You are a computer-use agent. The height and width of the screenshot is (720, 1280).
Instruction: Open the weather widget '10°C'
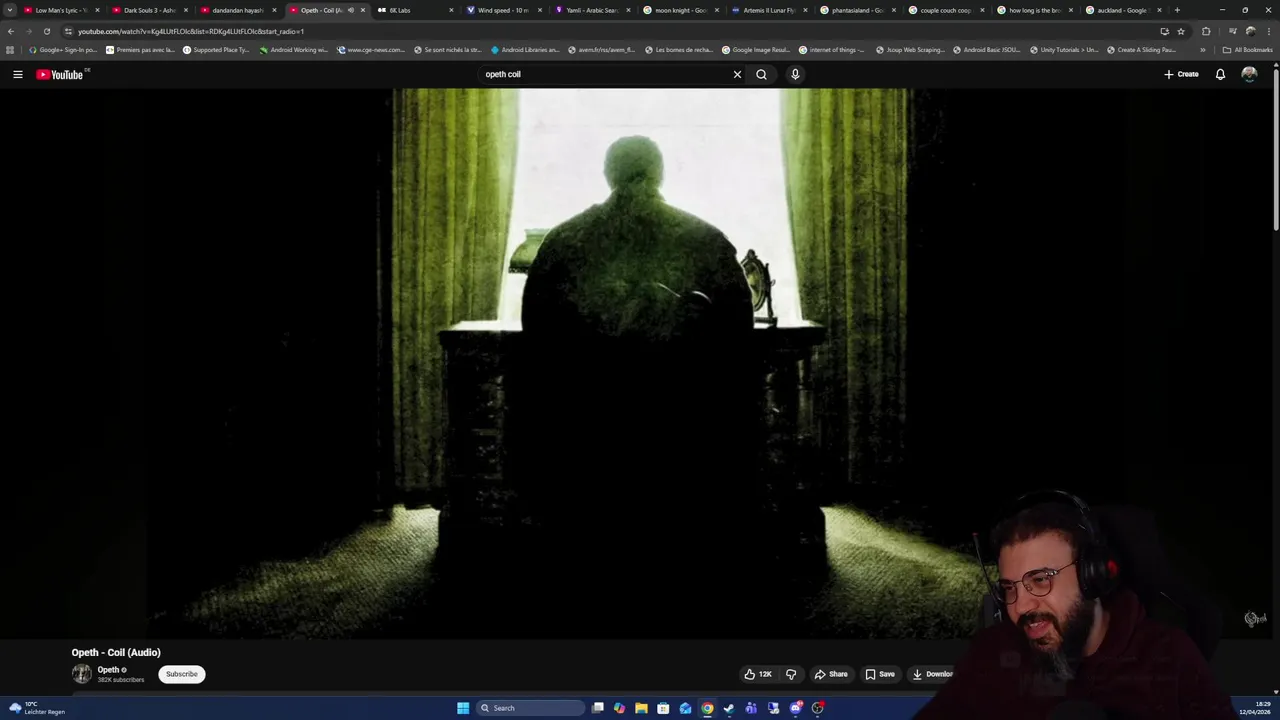pos(37,708)
